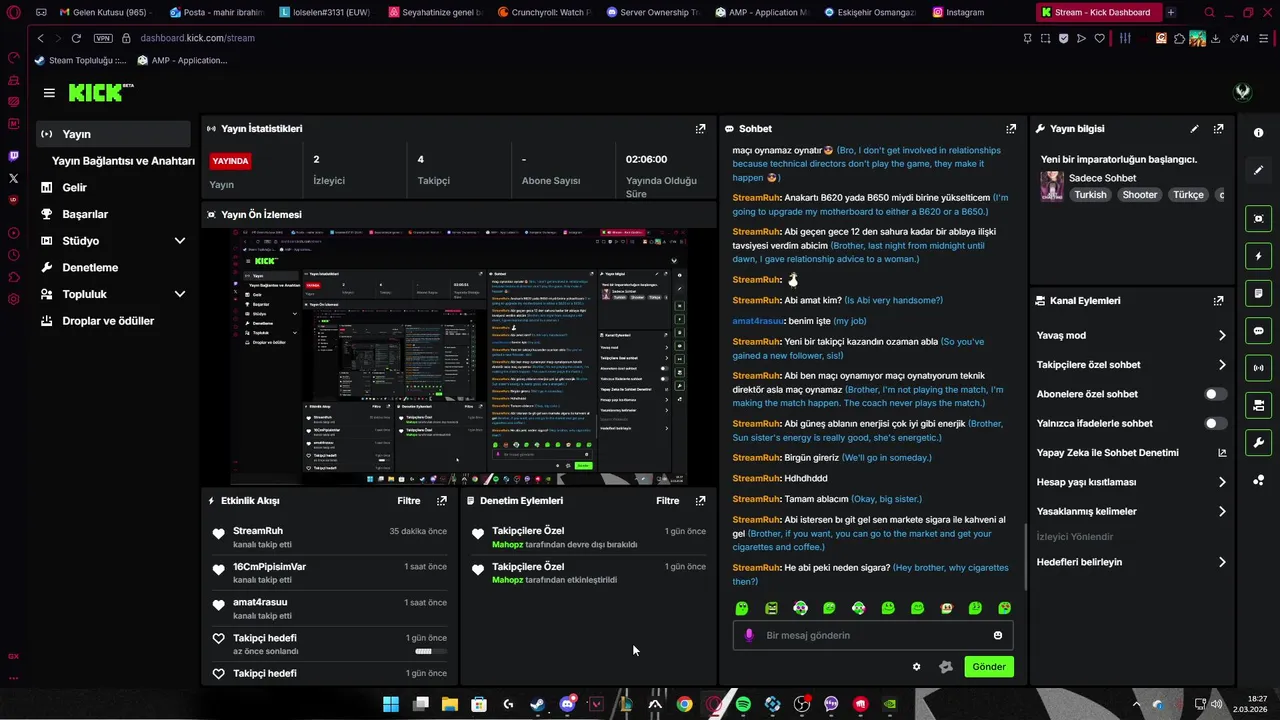This screenshot has height=720, width=1280.
Task: Click the green Gönder button
Action: coord(989,667)
